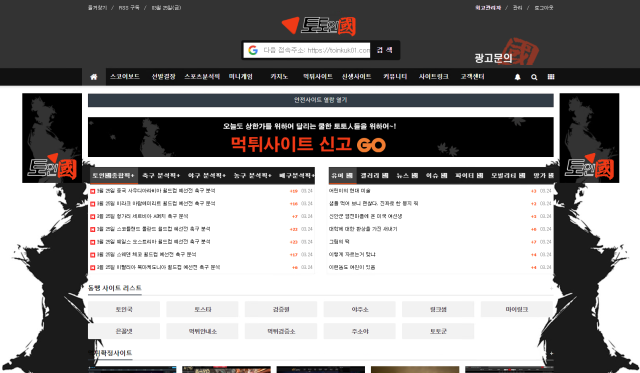Switch to the 갤러리 board tab
This screenshot has height=373, width=640.
pos(374,175)
